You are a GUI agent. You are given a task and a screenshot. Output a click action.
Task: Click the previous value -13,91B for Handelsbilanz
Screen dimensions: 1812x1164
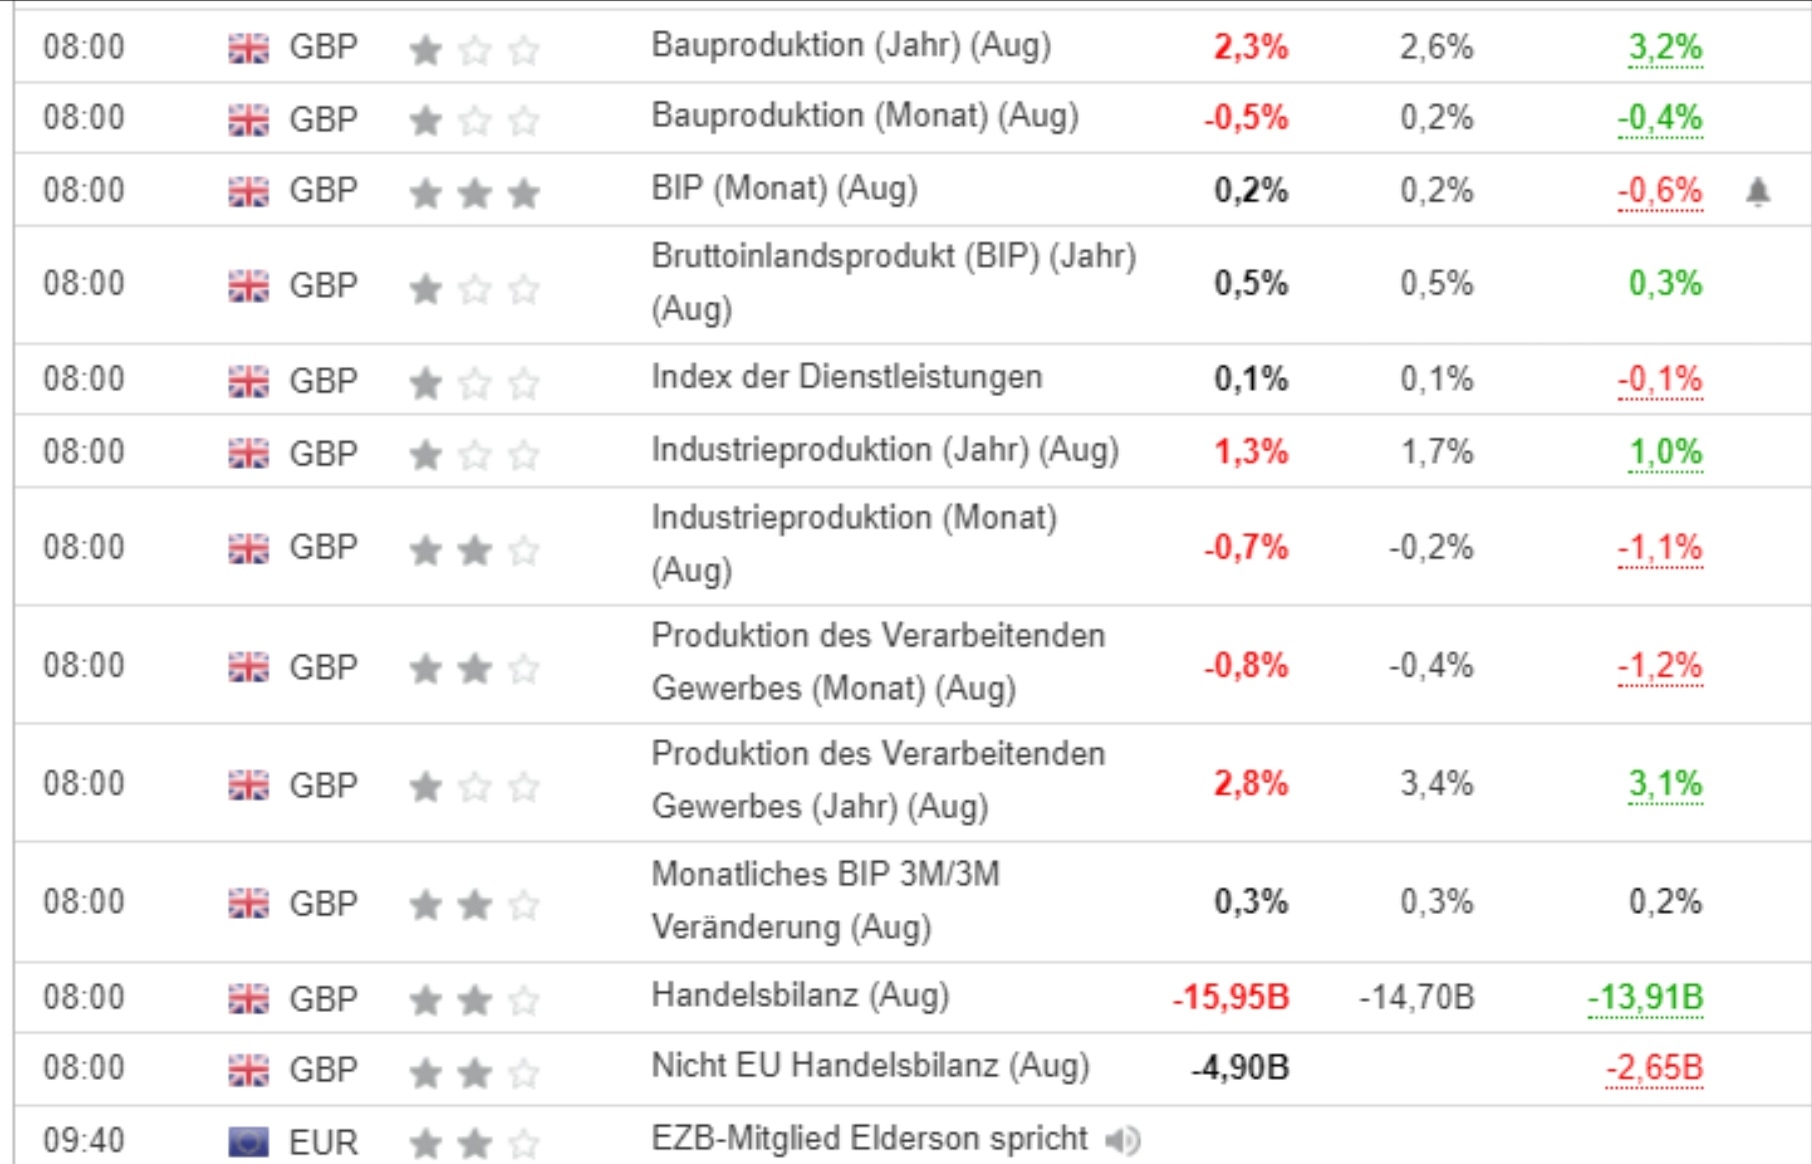[x=1645, y=997]
